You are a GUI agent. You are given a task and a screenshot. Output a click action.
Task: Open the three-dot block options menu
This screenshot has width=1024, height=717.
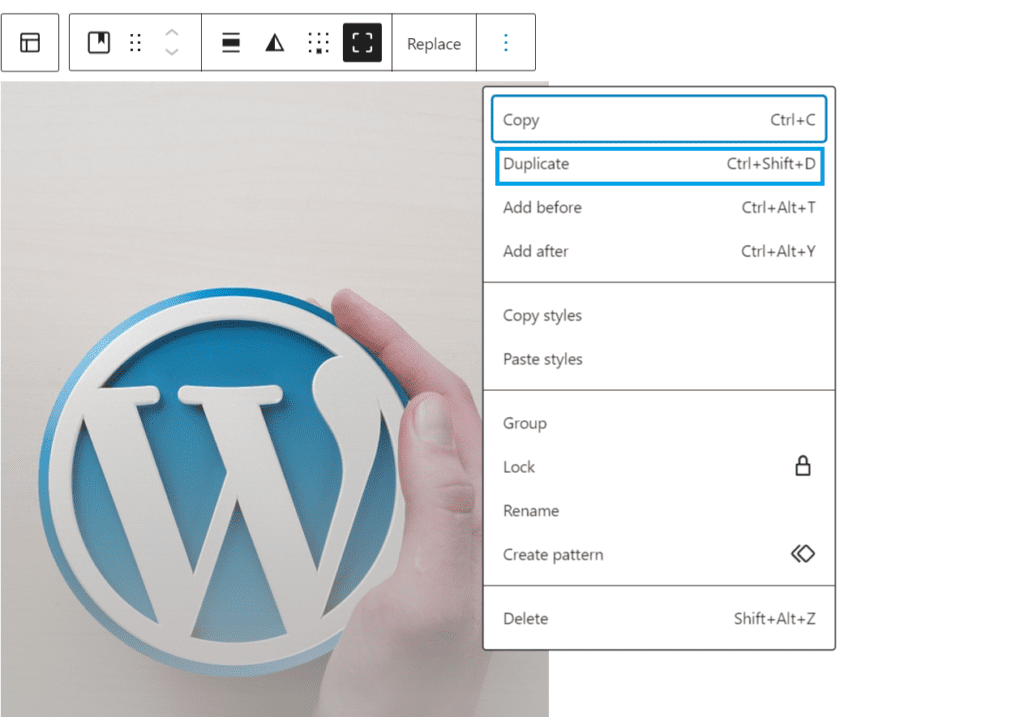505,42
